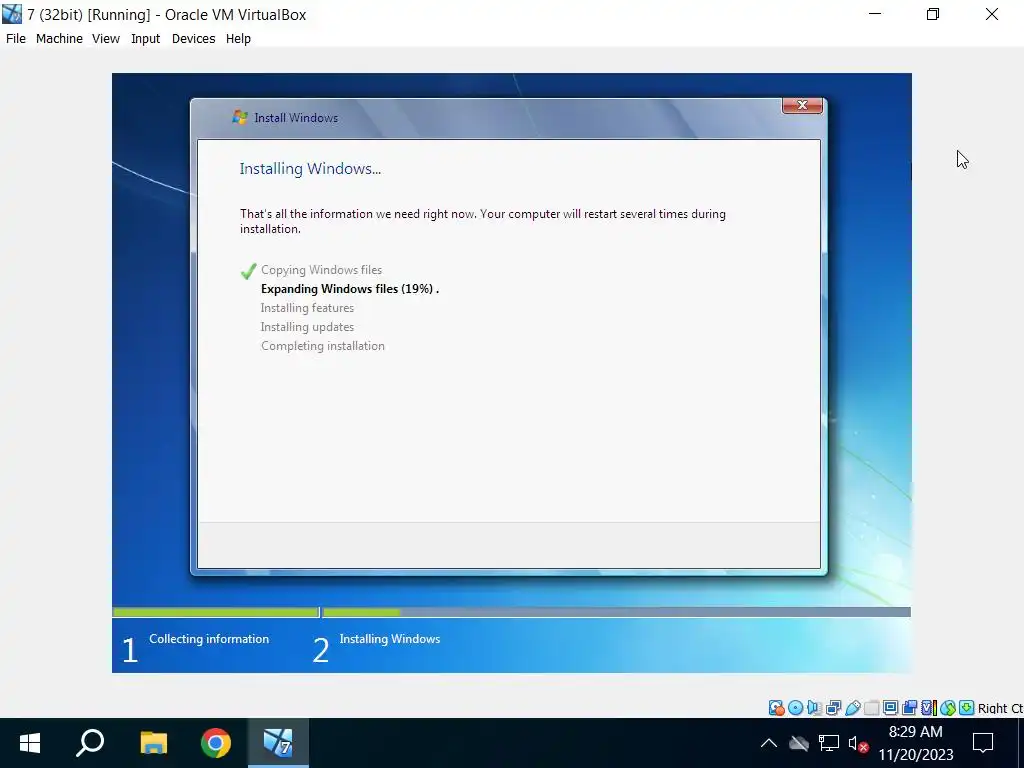Click the optical disk indicator icon

pos(795,708)
